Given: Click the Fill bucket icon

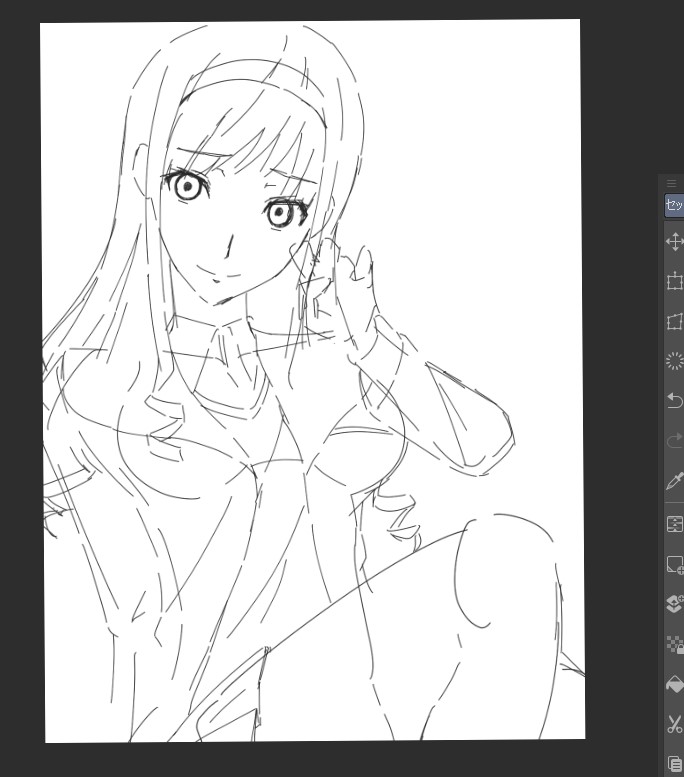Looking at the screenshot, I should (x=675, y=684).
